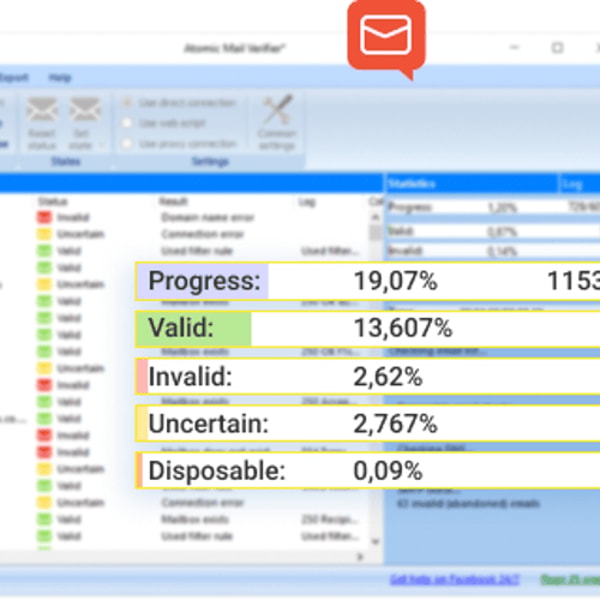This screenshot has width=600, height=600.
Task: Click the Log column header
Action: click(307, 201)
